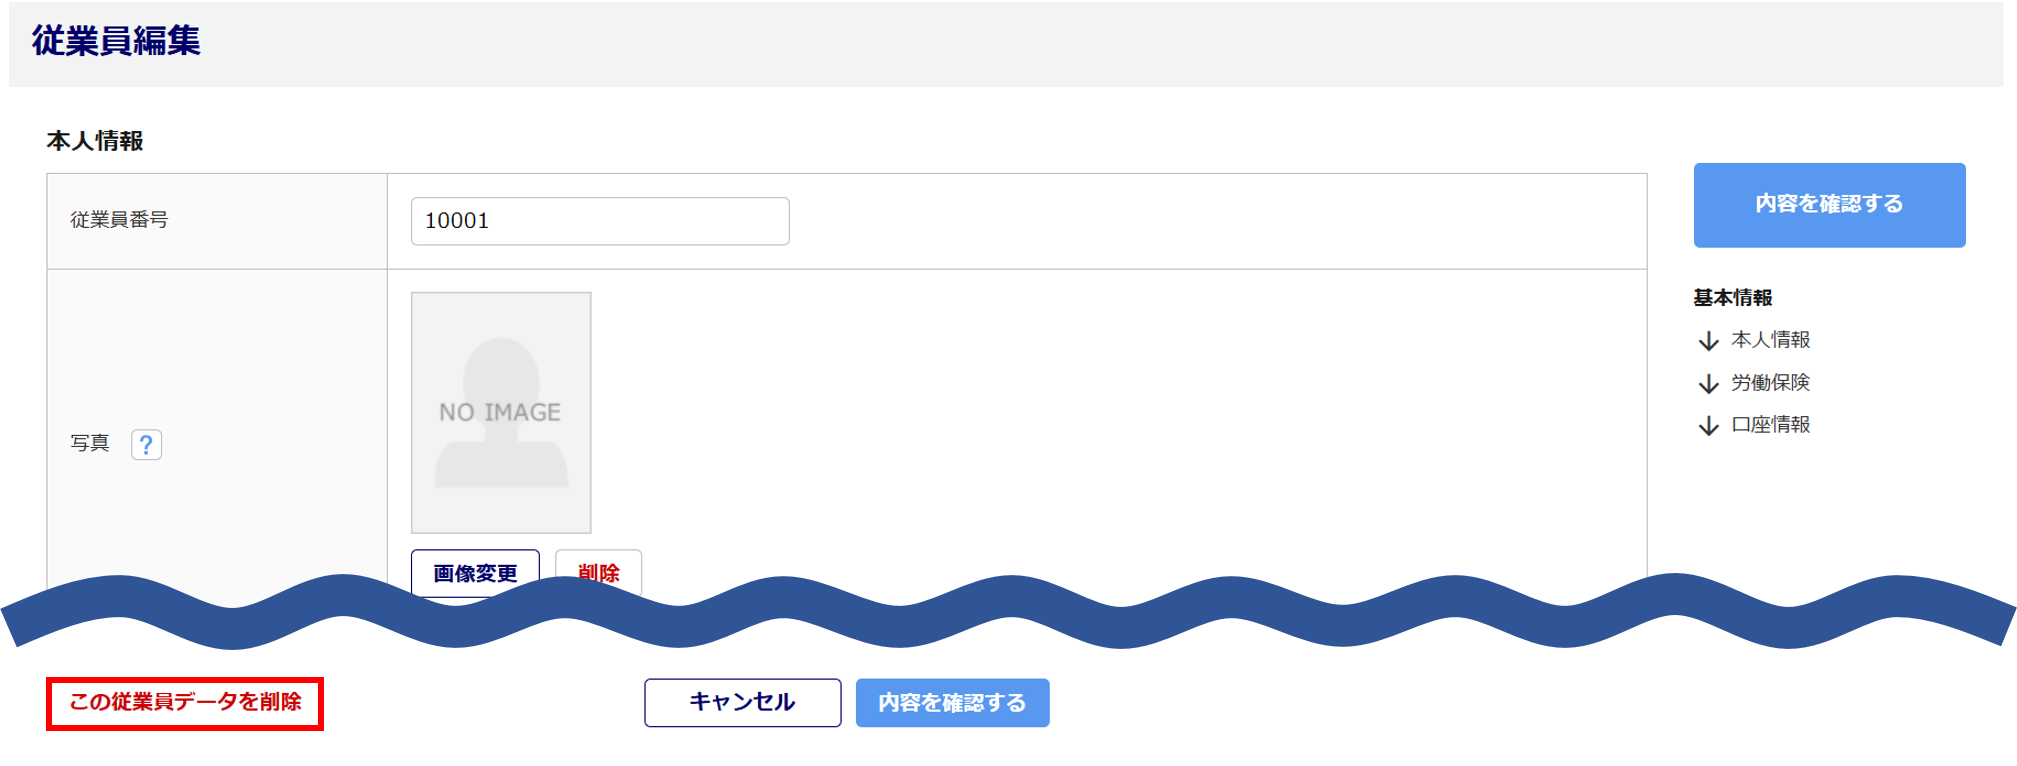Jump to the 労働保険 section link
The height and width of the screenshot is (766, 2017).
click(1770, 383)
